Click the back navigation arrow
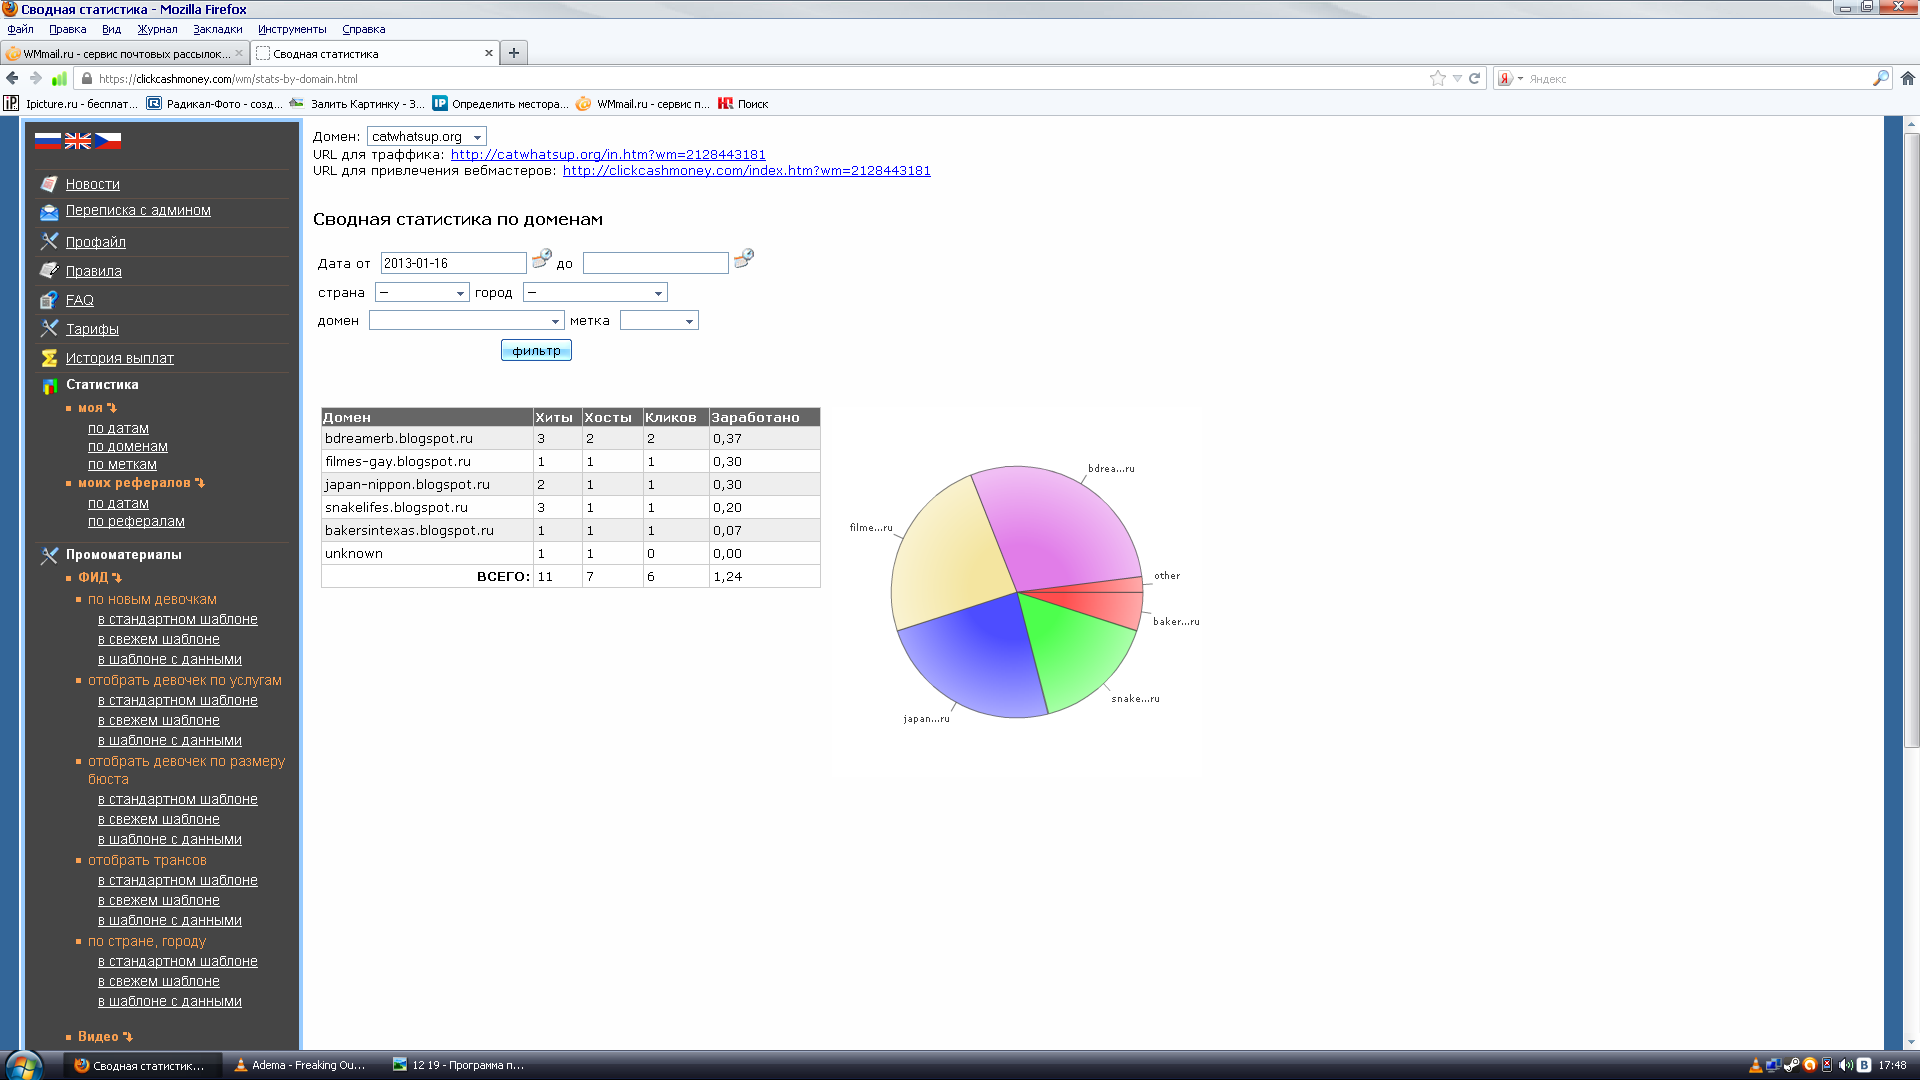 pyautogui.click(x=12, y=78)
